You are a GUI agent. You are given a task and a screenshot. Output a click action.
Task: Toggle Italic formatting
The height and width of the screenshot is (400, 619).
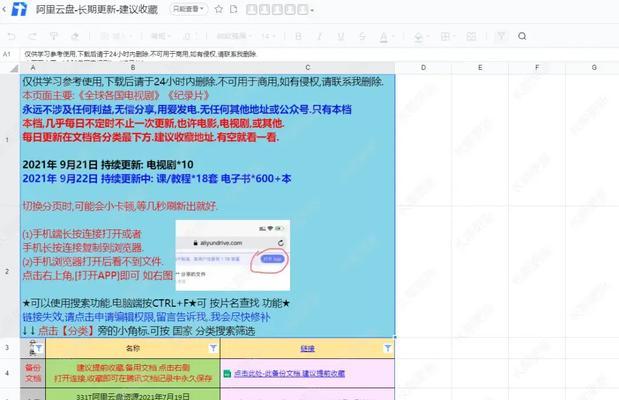point(320,36)
